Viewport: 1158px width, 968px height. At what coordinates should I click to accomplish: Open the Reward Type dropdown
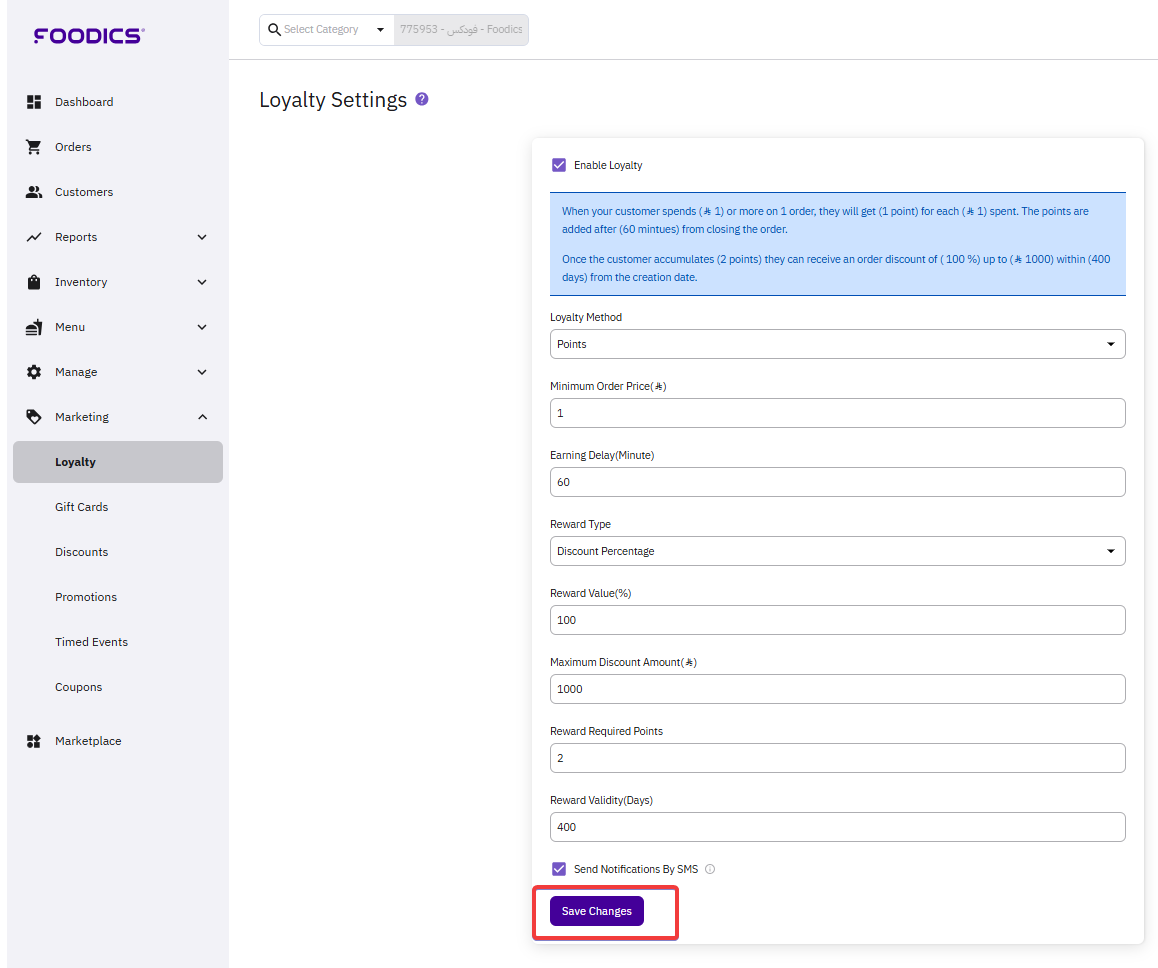pyautogui.click(x=837, y=551)
